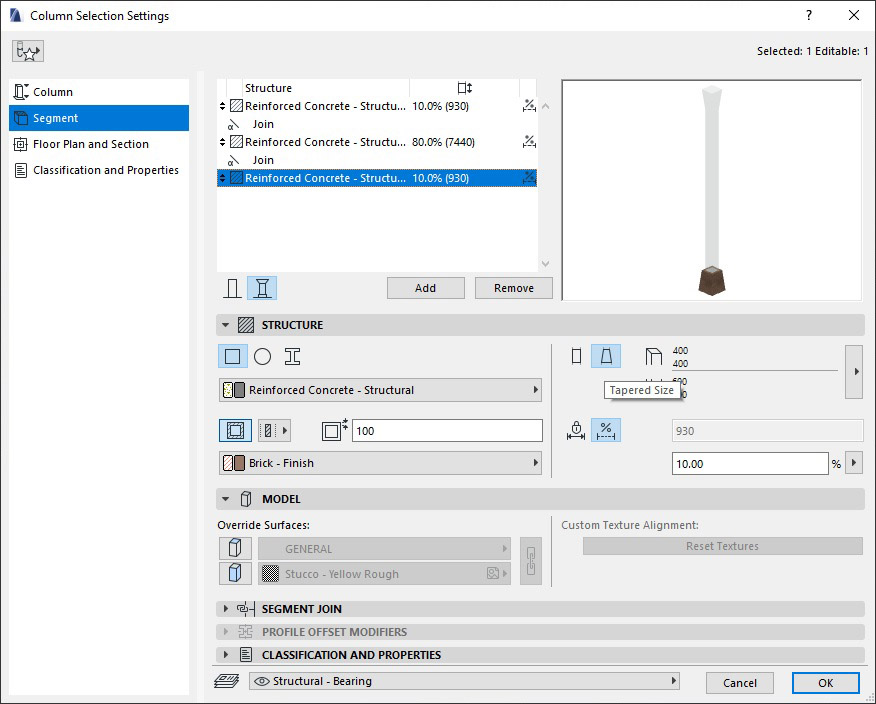Collapse the MODEL panel

click(x=226, y=499)
